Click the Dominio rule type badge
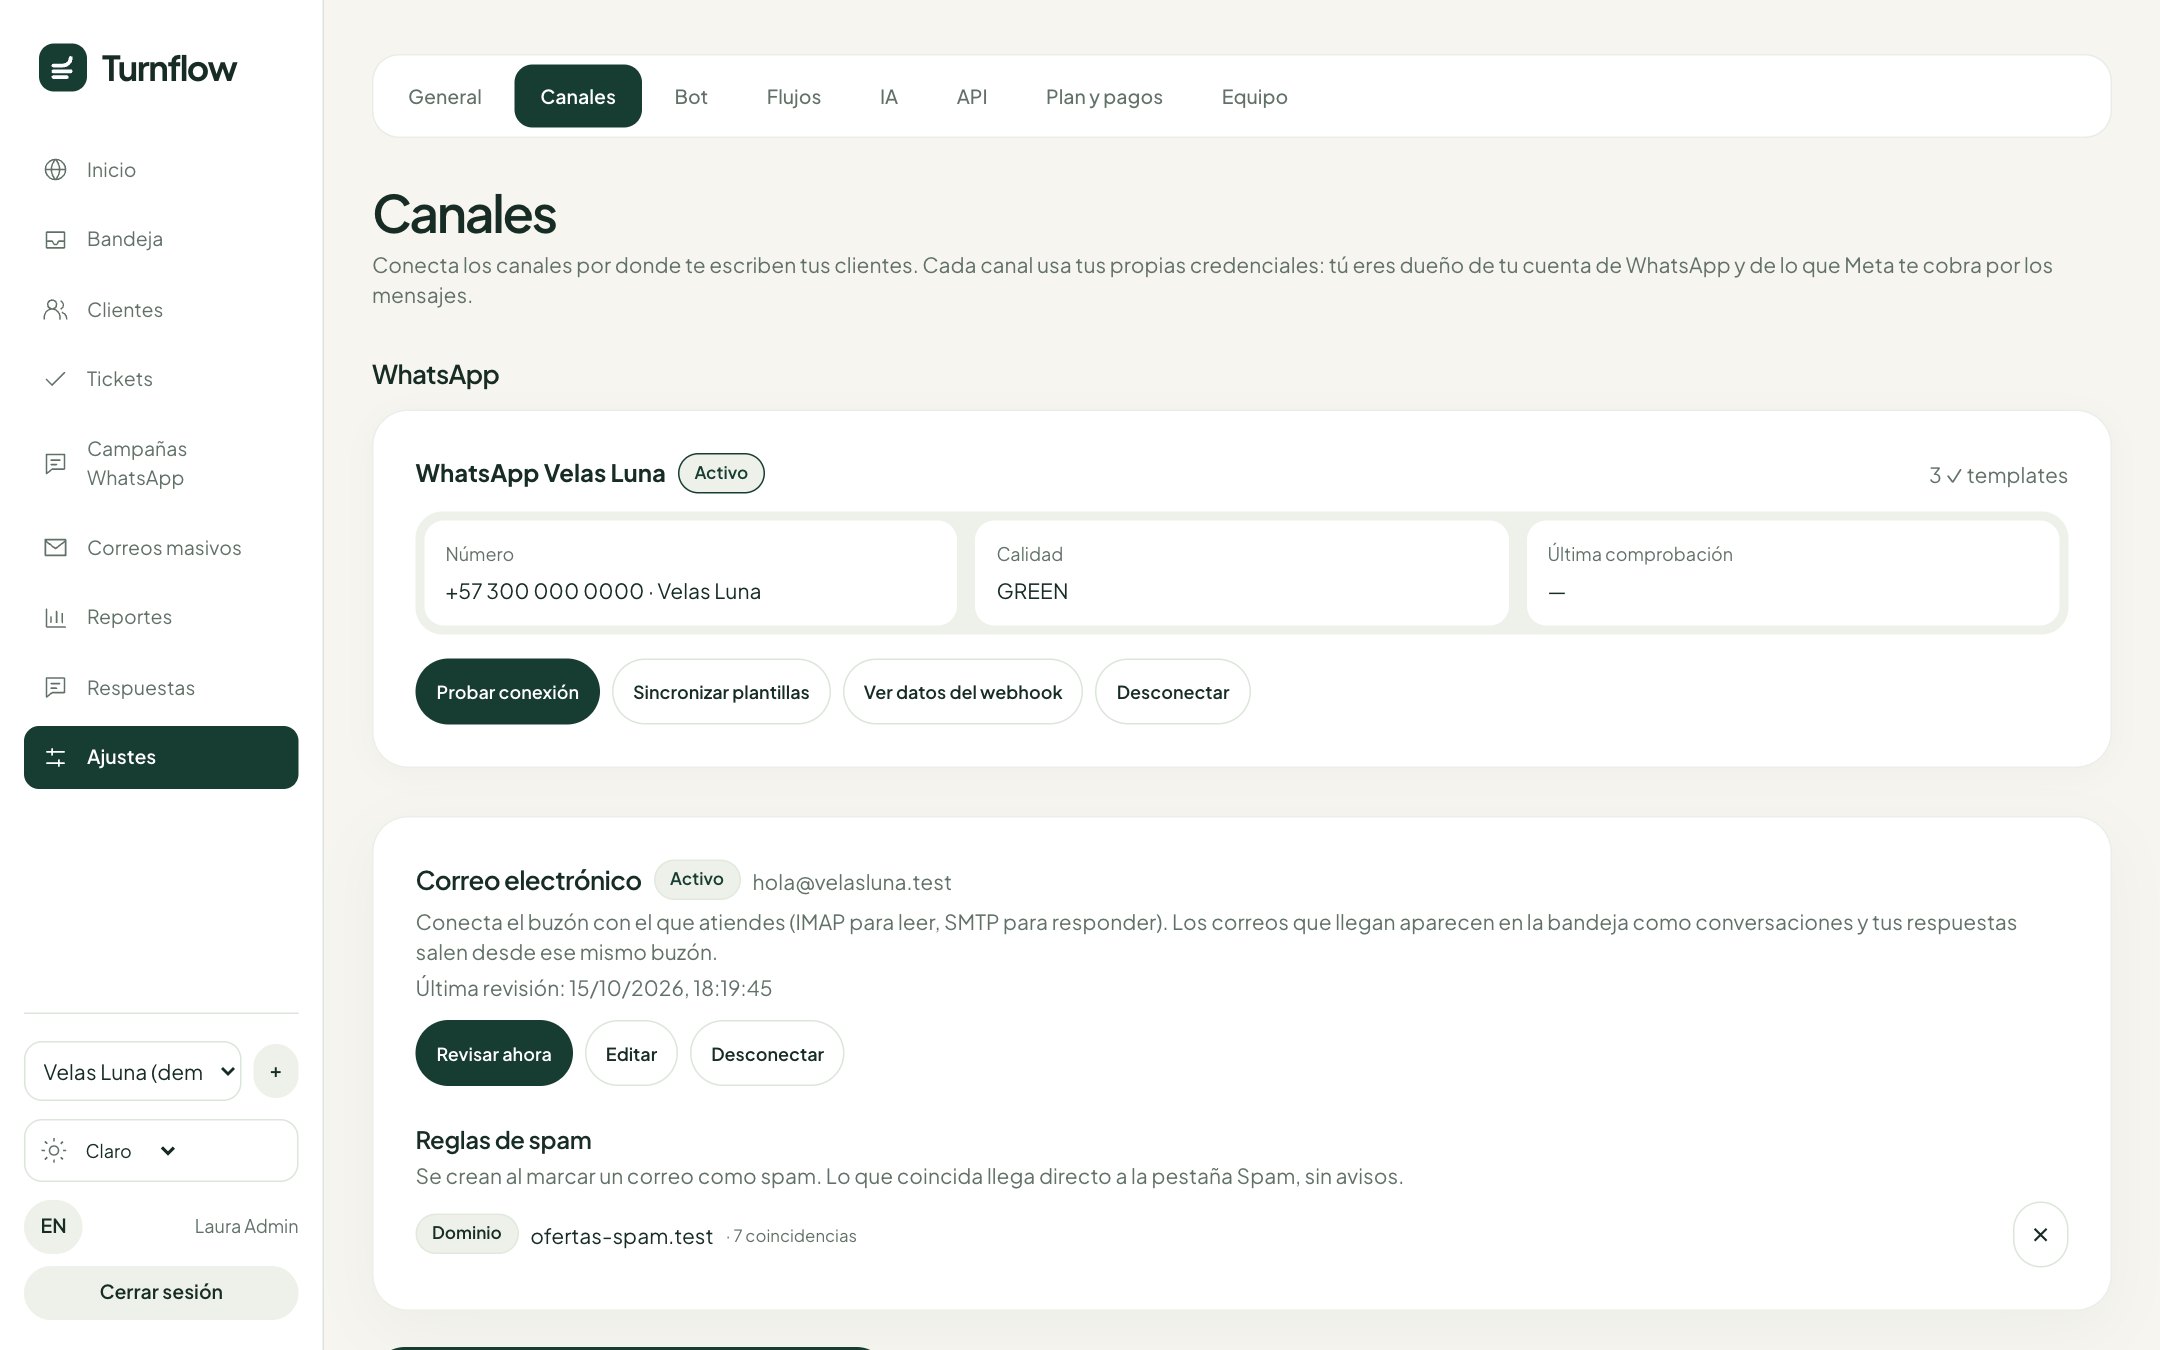The height and width of the screenshot is (1350, 2160). pos(467,1233)
